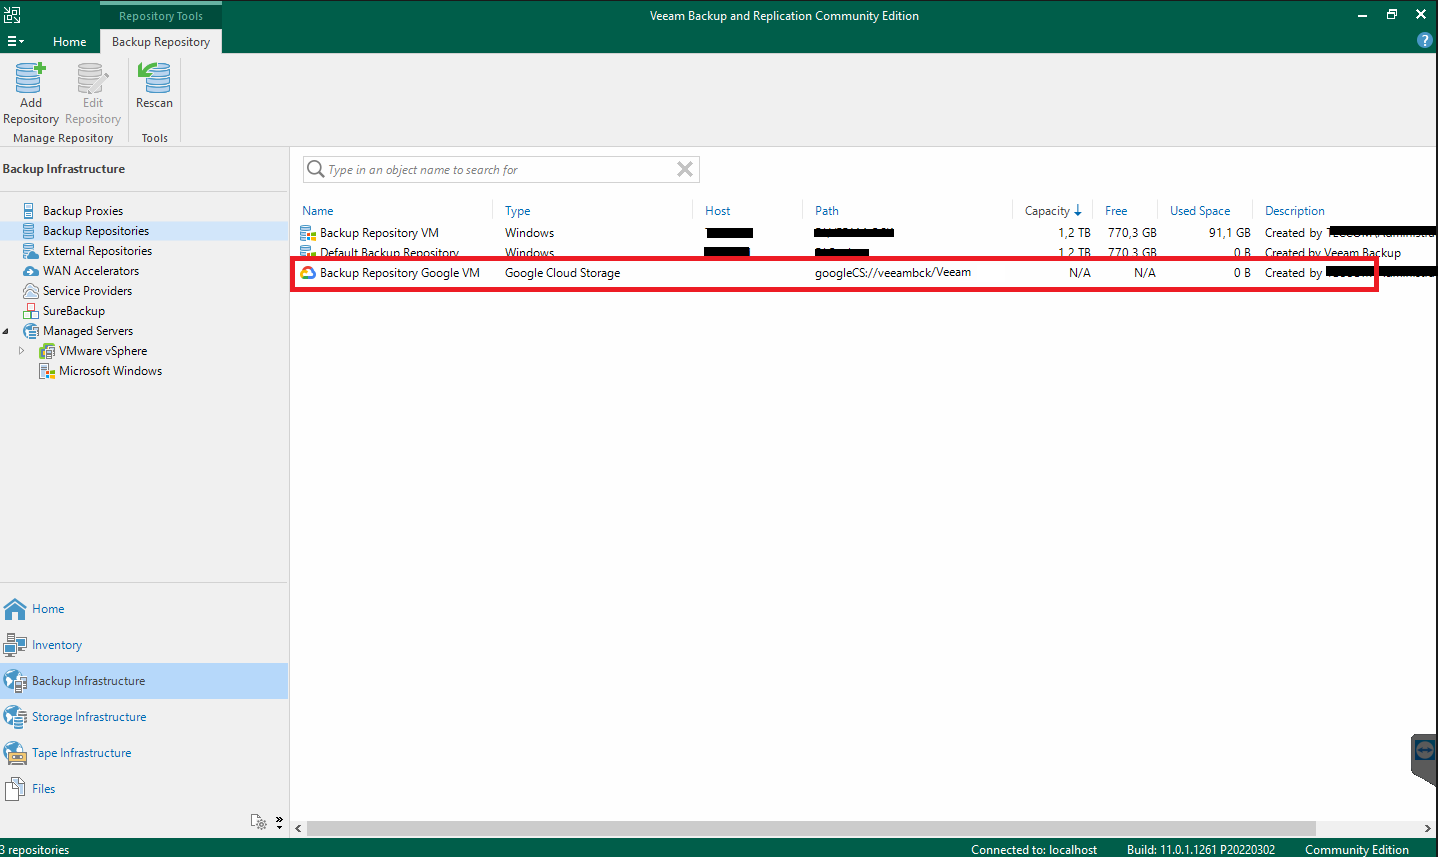This screenshot has height=857, width=1438.
Task: Click the VMware vSphere tree icon
Action: tap(47, 351)
